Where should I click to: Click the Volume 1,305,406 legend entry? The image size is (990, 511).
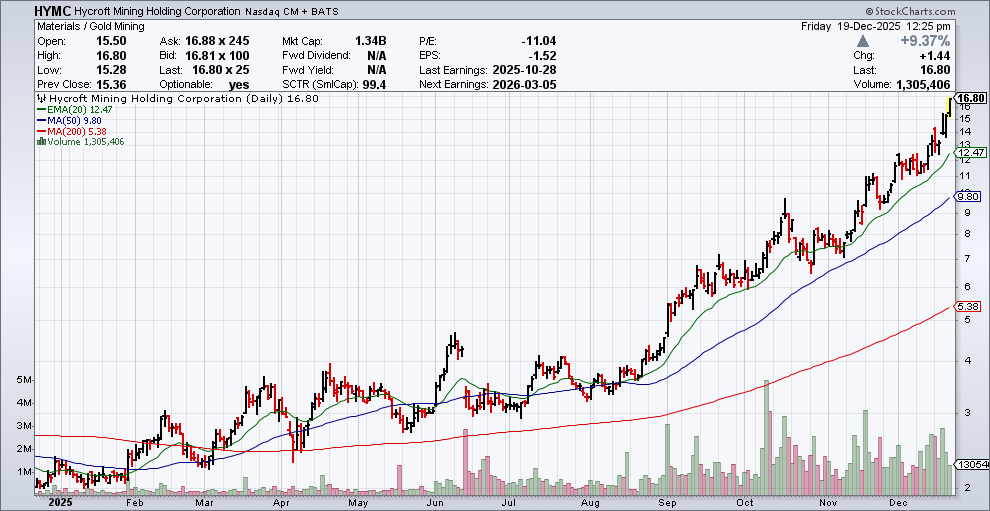86,141
